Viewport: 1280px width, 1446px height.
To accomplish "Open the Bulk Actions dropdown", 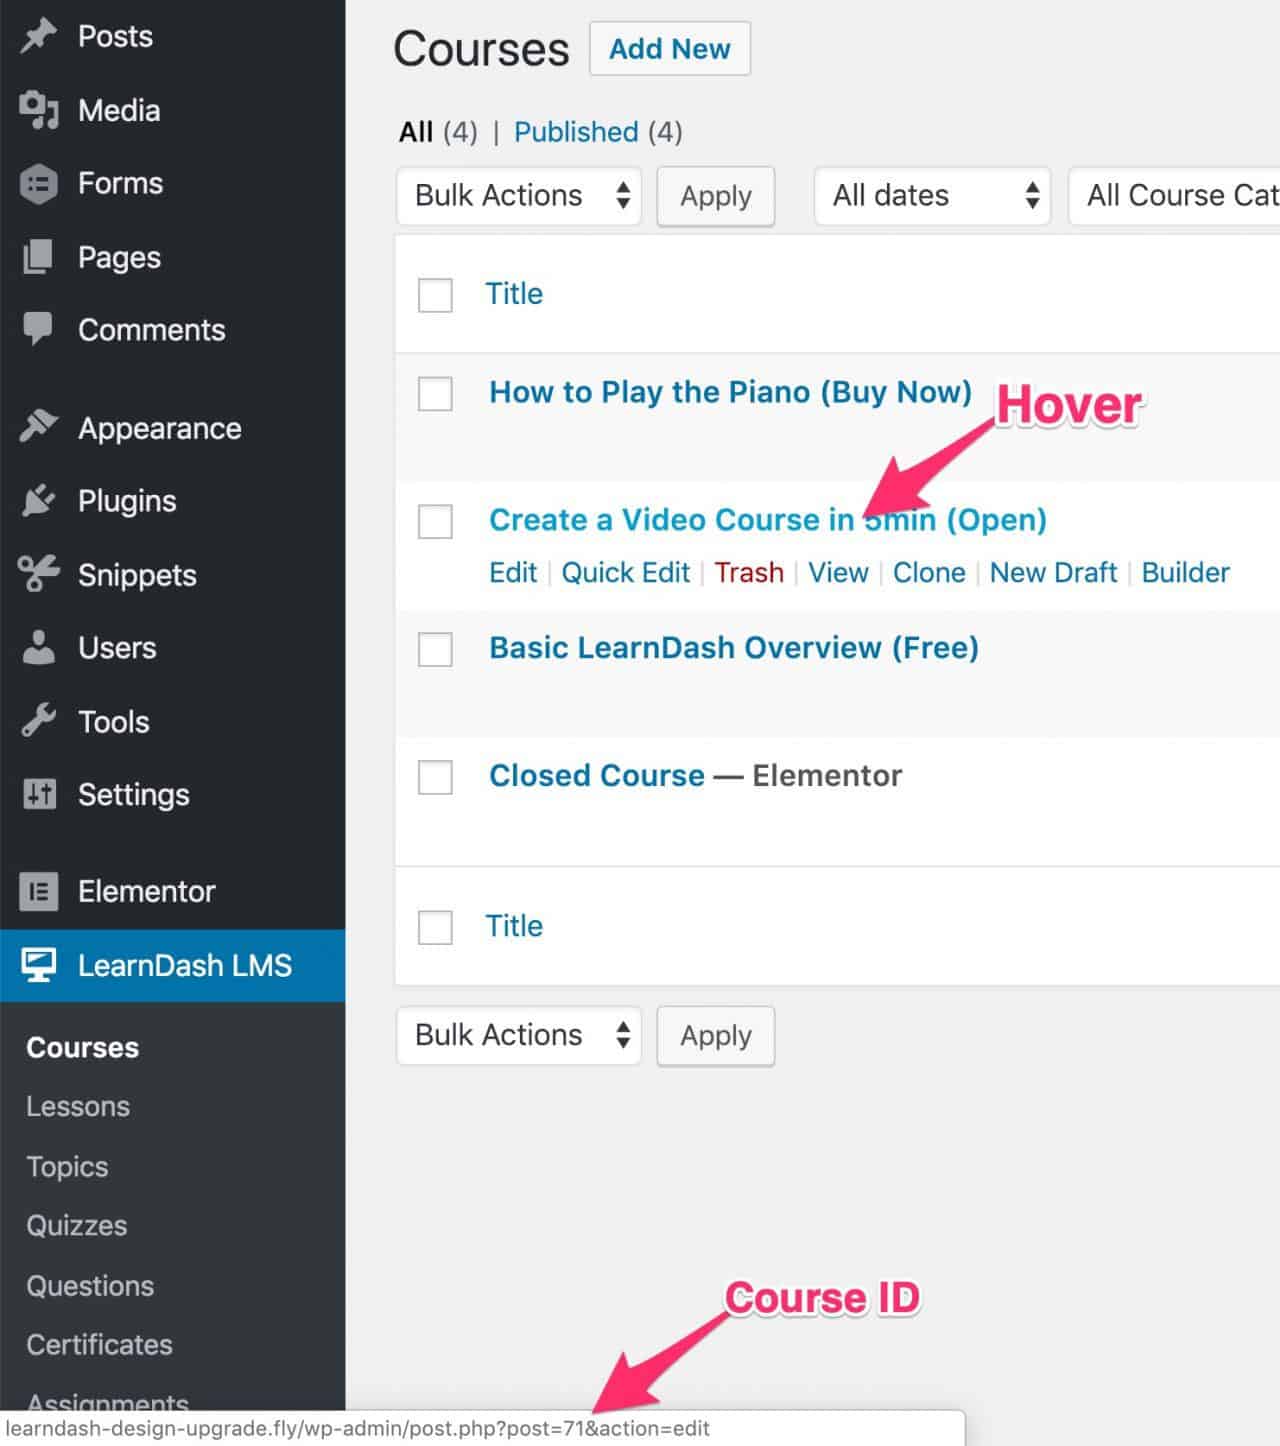I will 518,196.
